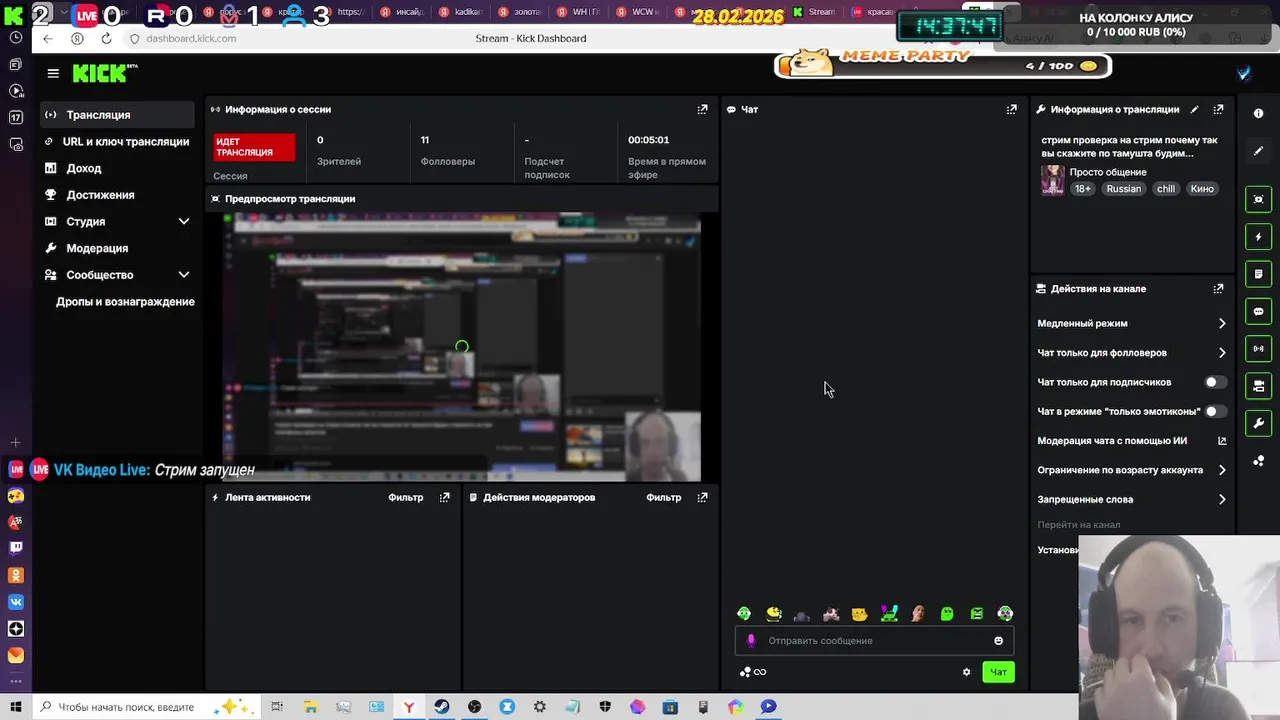
Task: Open File Explorer from taskbar
Action: click(310, 707)
